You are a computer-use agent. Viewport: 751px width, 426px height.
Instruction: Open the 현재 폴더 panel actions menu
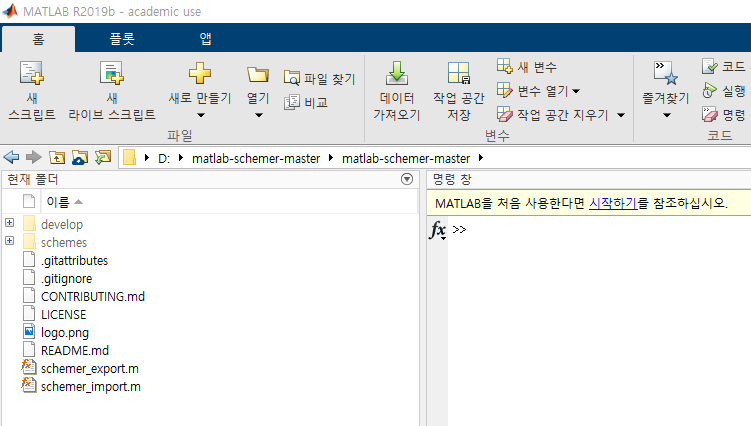click(407, 179)
